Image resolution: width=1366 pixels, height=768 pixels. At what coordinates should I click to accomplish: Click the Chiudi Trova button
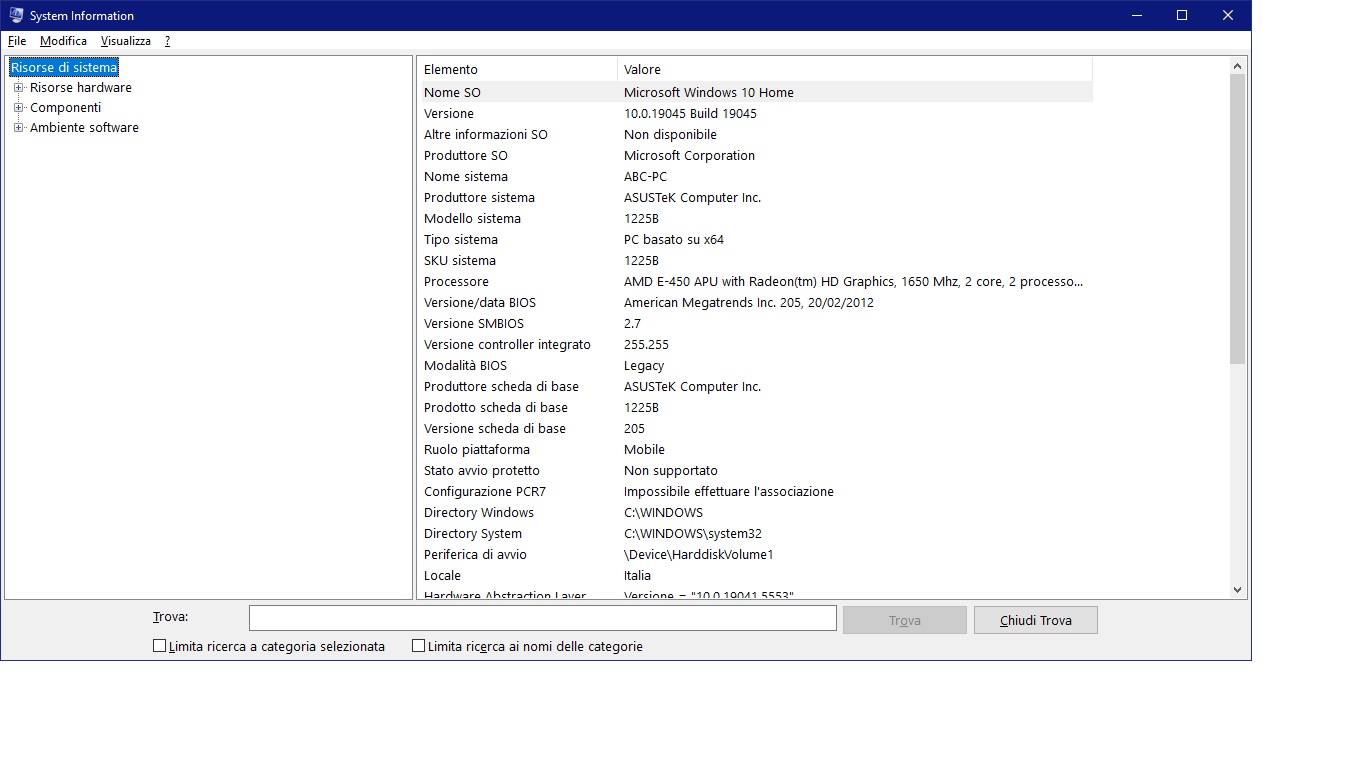pyautogui.click(x=1036, y=620)
